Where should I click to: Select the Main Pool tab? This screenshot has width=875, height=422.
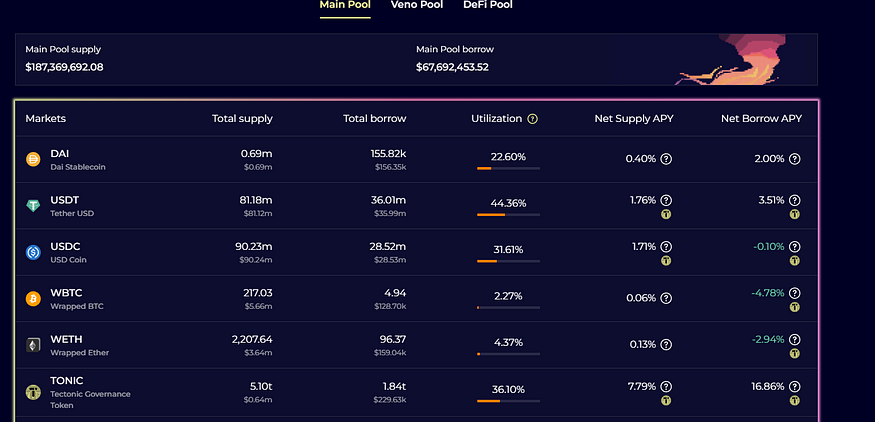click(345, 5)
